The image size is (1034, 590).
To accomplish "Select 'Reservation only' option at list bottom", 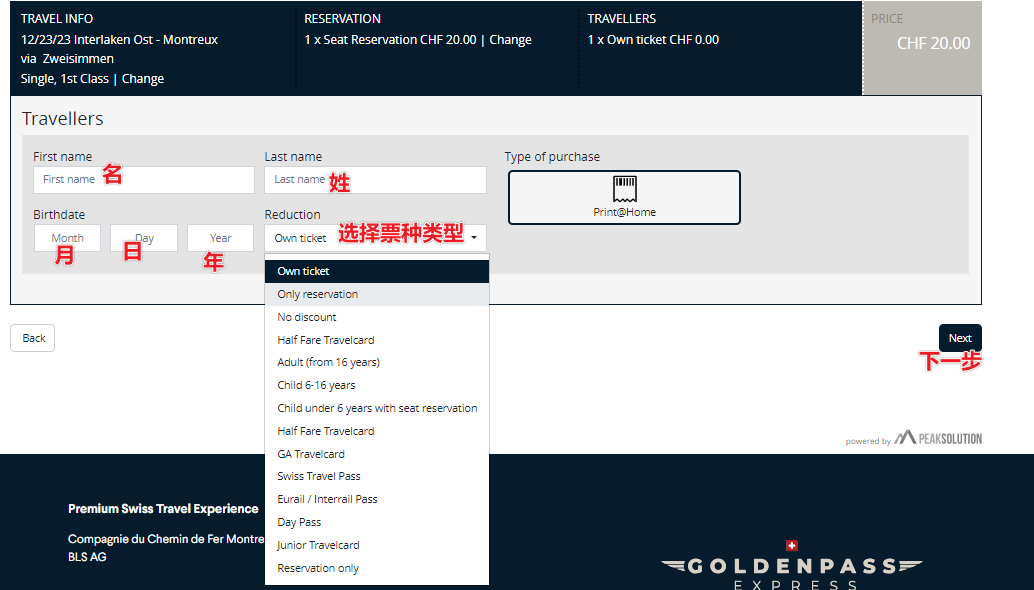I will click(x=377, y=568).
